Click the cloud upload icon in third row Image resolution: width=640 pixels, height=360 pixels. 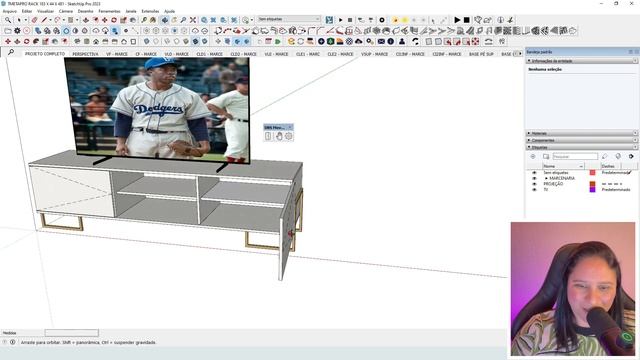(359, 41)
